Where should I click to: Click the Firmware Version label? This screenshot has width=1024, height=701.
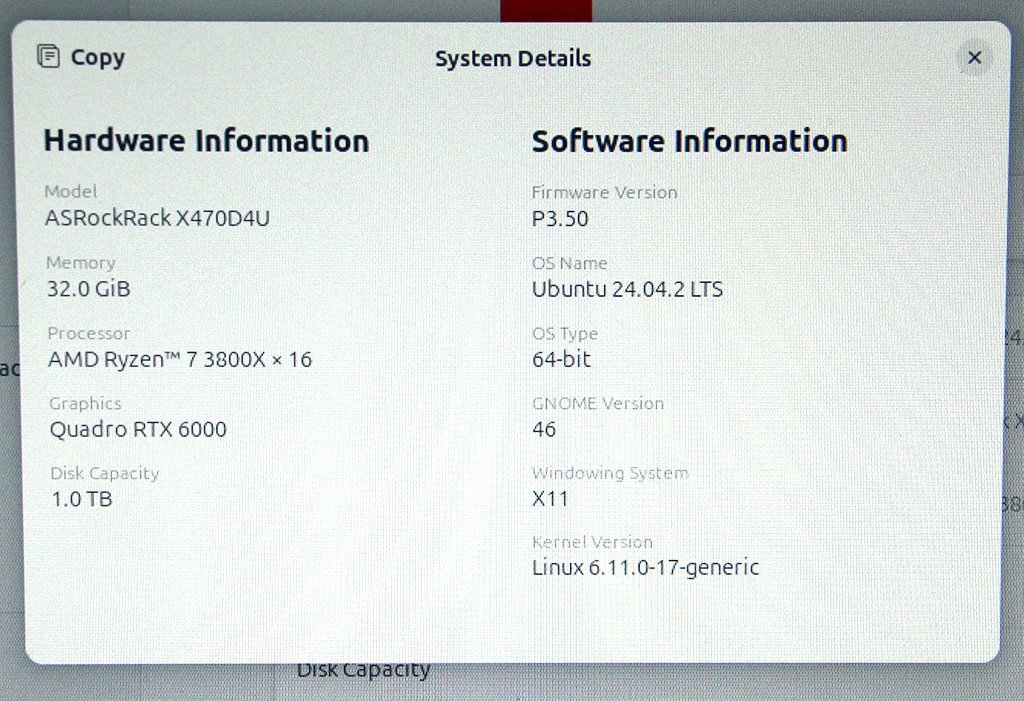click(604, 193)
